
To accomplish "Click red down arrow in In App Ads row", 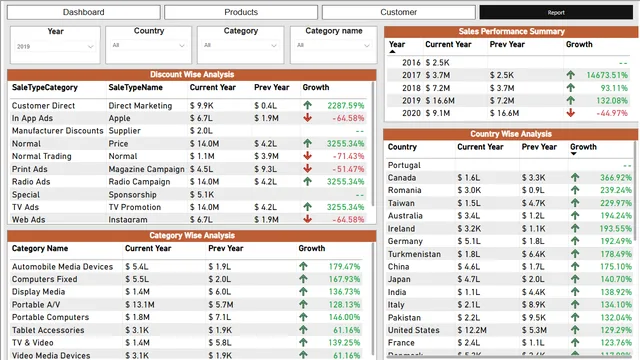I will click(307, 118).
